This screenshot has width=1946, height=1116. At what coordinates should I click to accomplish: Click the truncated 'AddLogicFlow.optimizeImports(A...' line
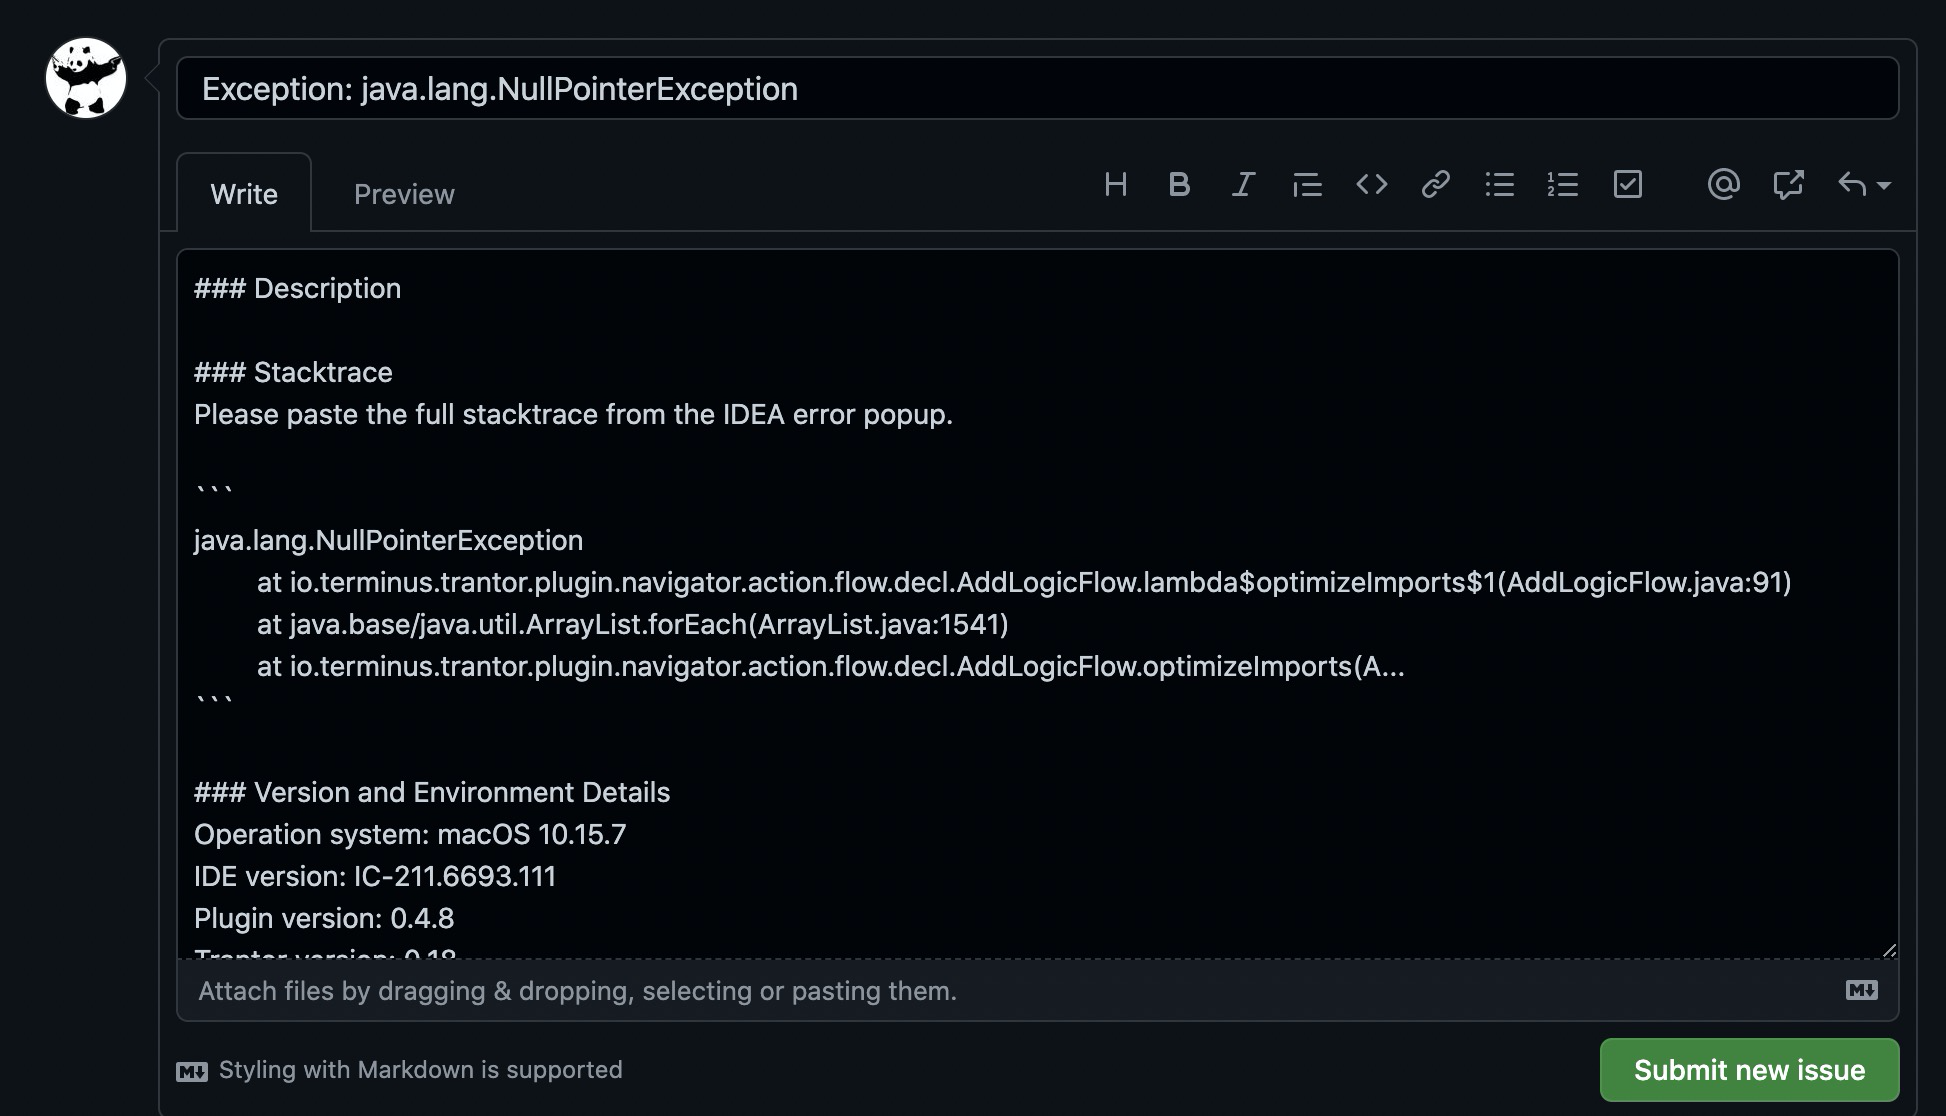pos(831,666)
